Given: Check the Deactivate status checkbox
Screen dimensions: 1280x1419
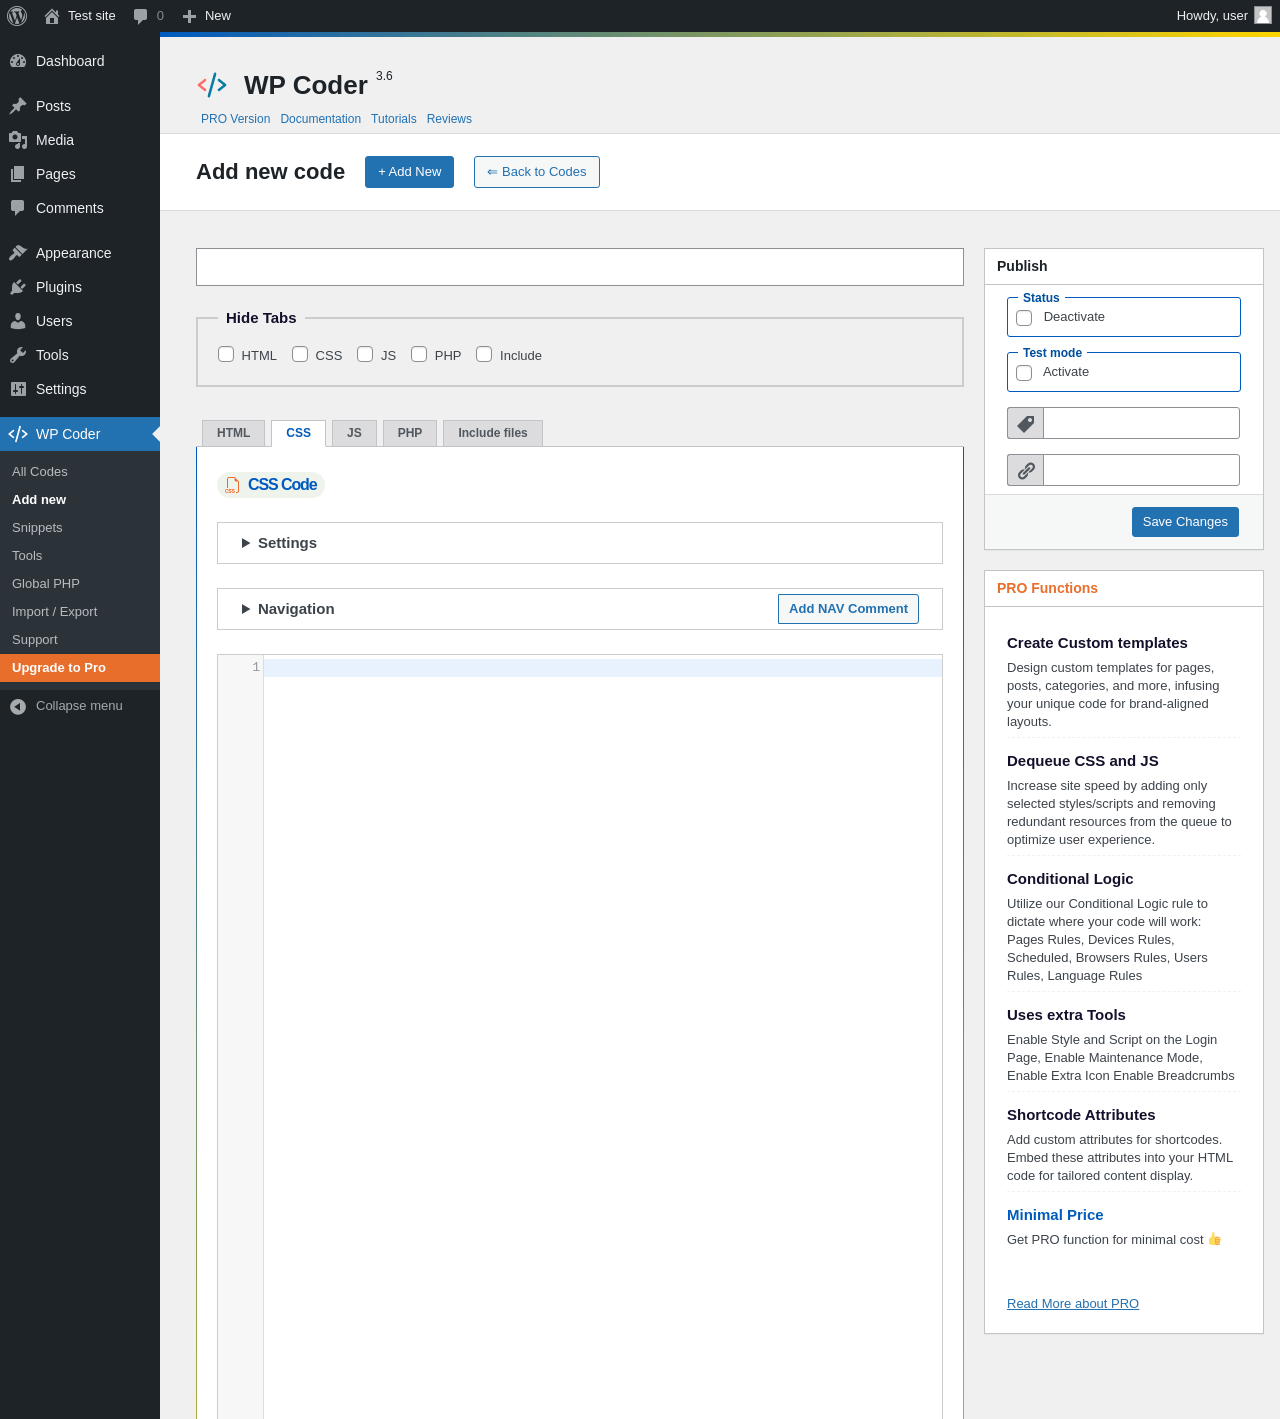Looking at the screenshot, I should pos(1024,318).
